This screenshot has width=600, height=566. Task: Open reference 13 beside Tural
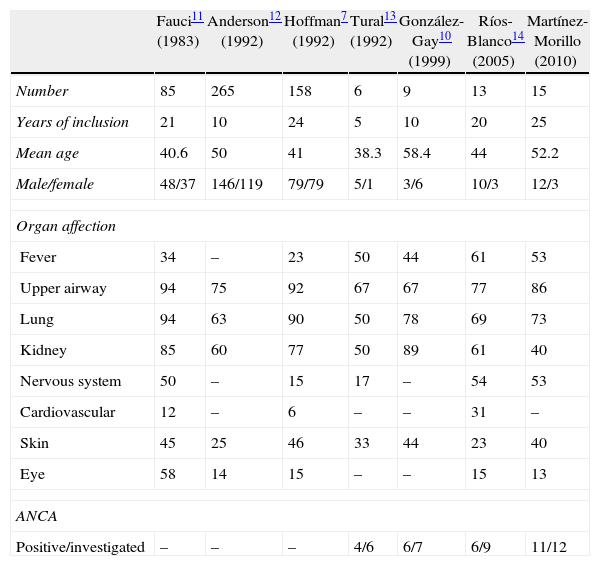390,17
